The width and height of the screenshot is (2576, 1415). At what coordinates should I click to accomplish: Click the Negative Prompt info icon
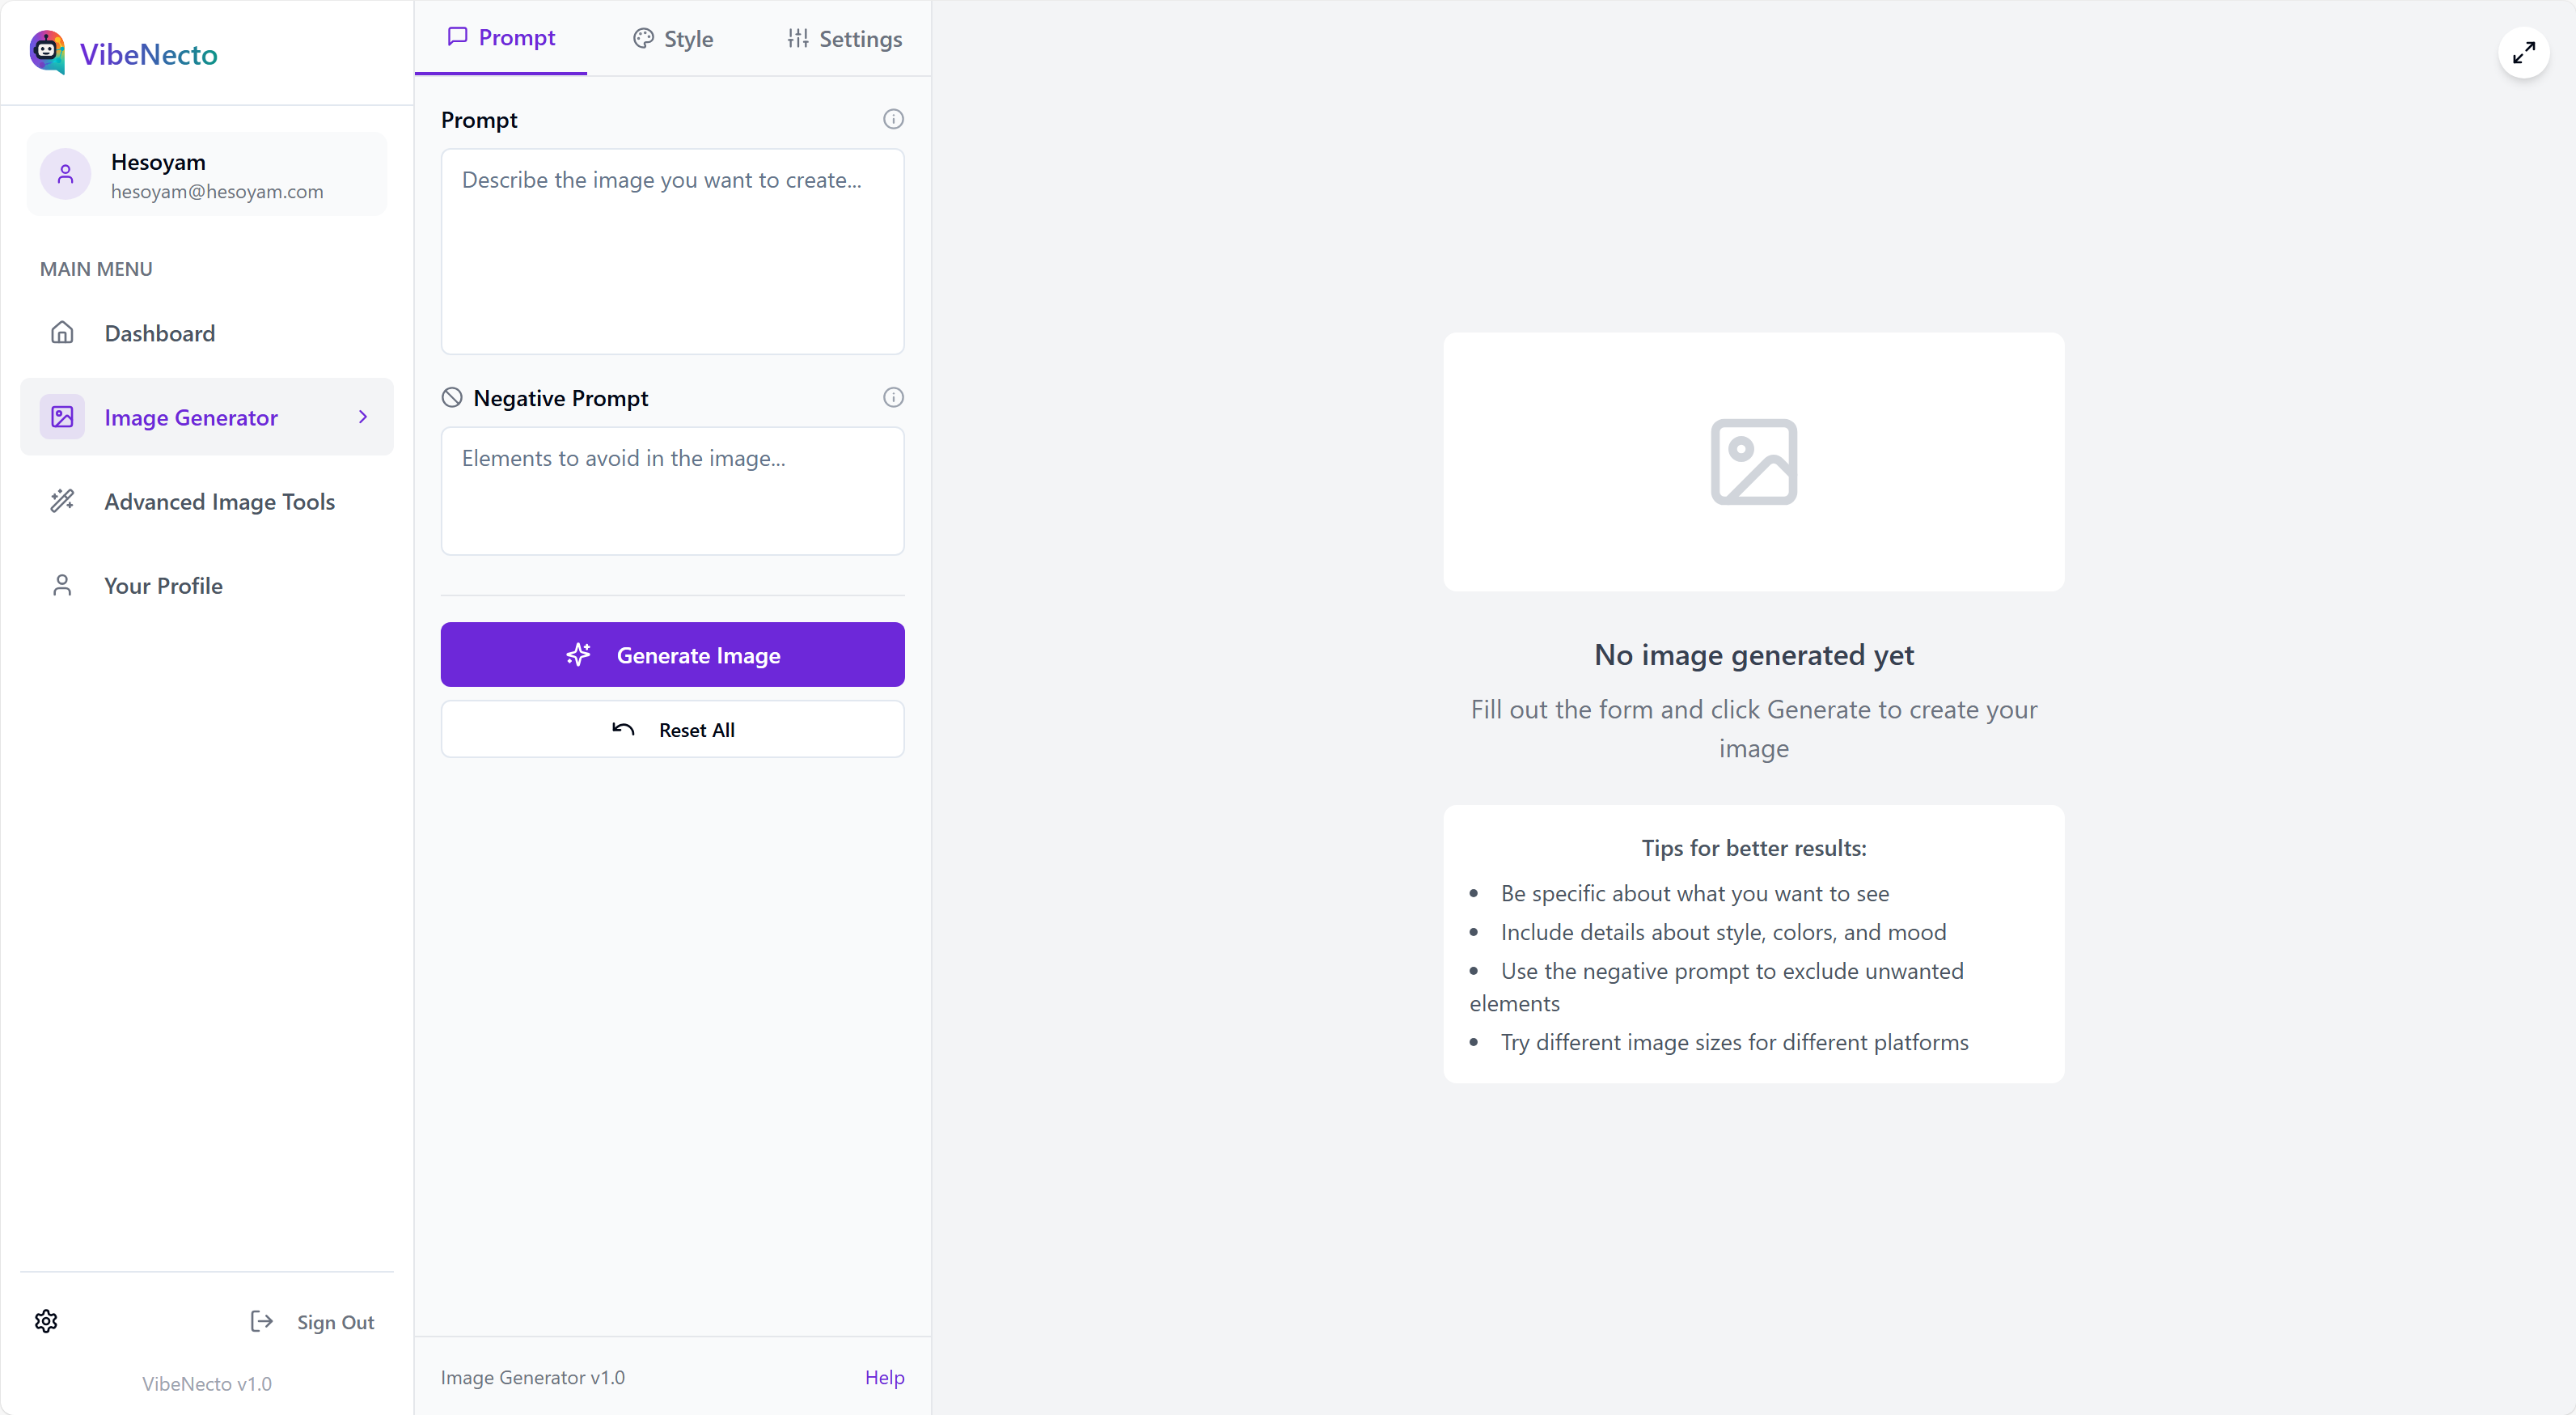(x=893, y=397)
